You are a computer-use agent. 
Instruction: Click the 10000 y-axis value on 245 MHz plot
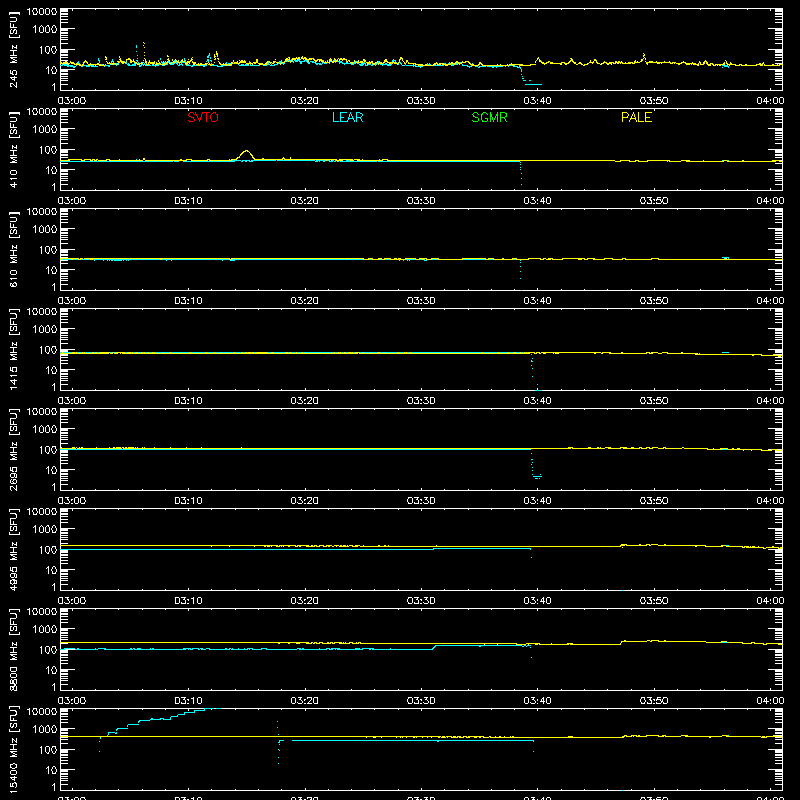click(42, 12)
